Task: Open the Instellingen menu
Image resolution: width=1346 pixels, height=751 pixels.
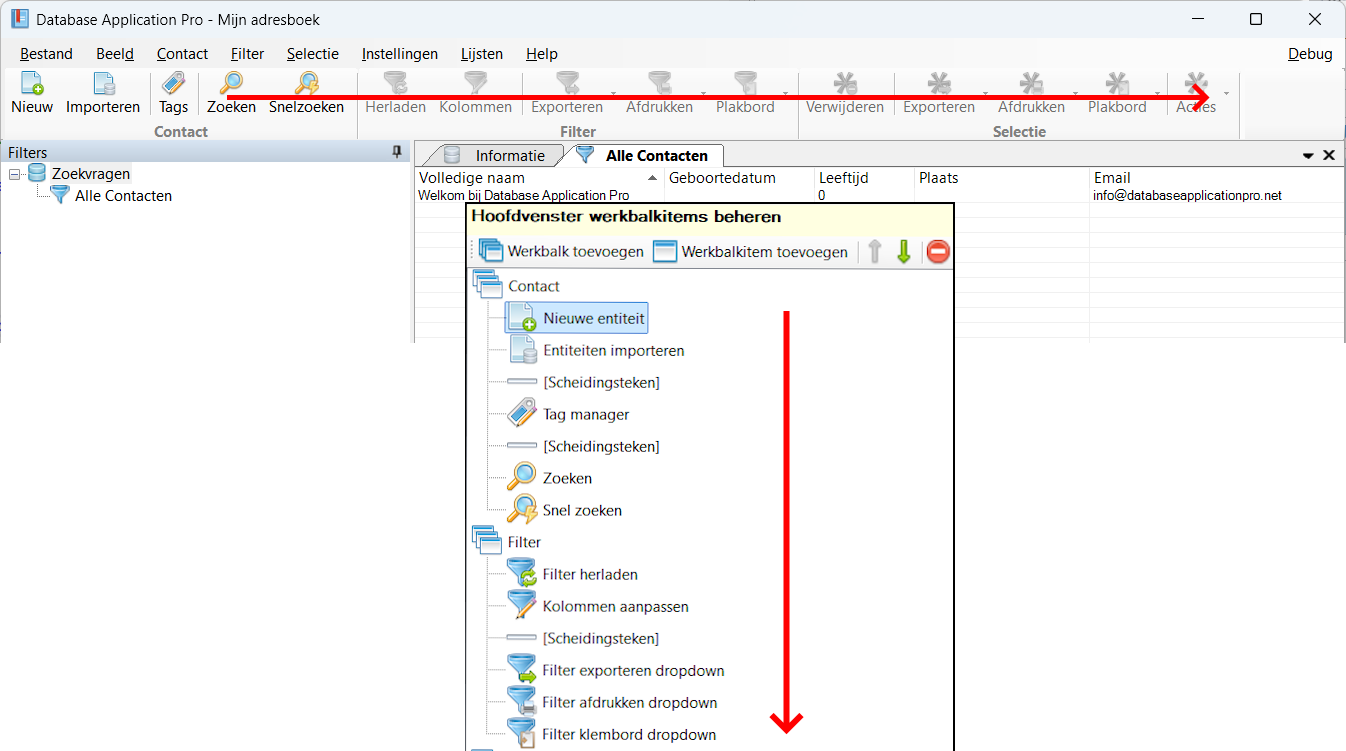Action: point(399,54)
